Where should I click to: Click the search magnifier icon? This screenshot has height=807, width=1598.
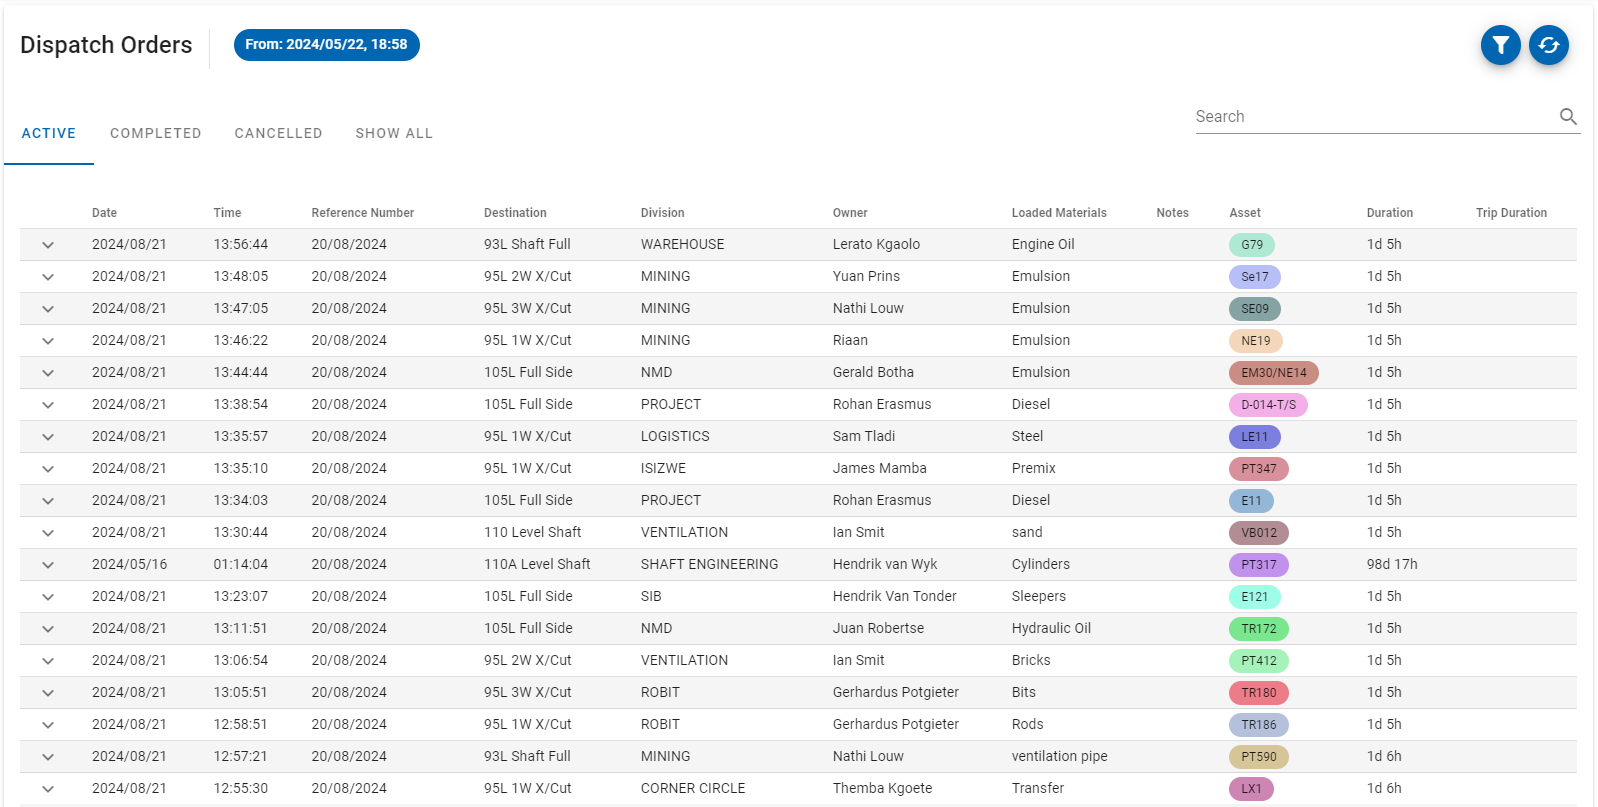(x=1568, y=117)
